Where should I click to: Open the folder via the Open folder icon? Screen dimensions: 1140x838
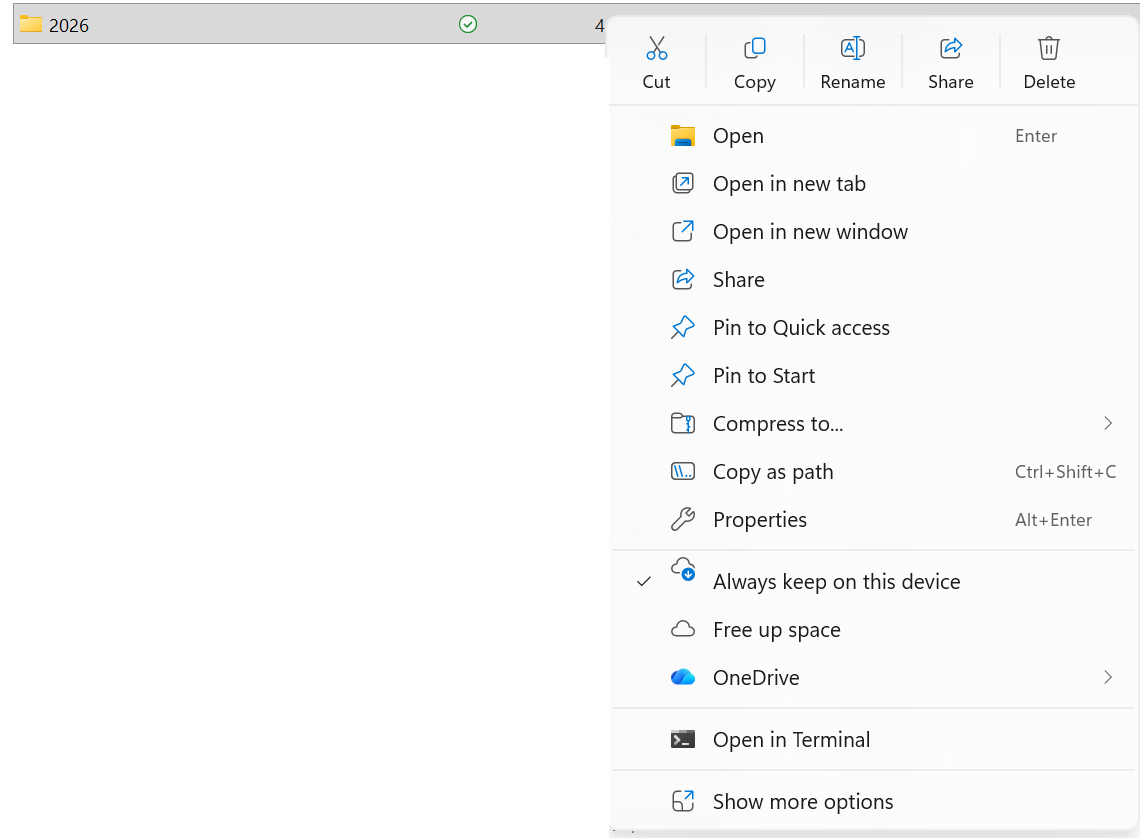[x=684, y=135]
